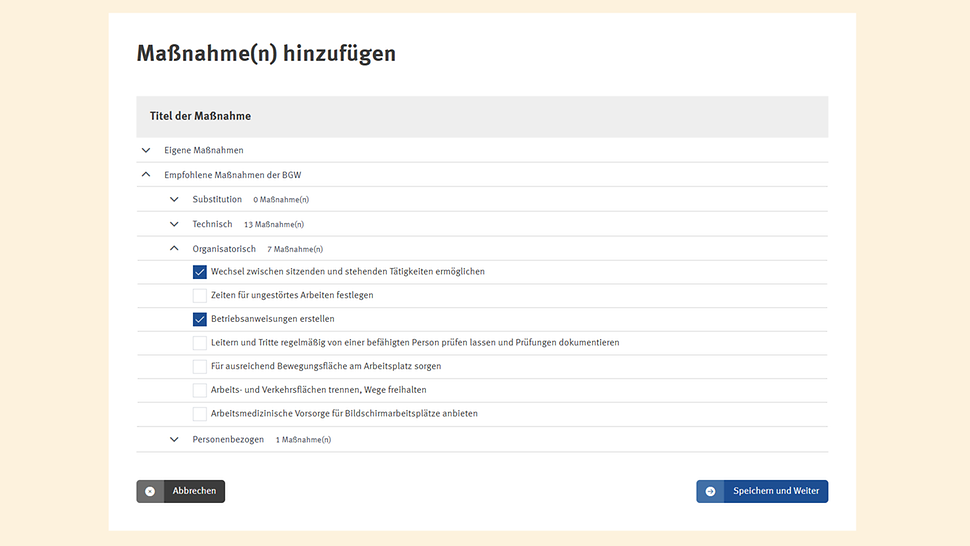
Task: Expand the Technisch chevron arrow
Action: coord(174,224)
